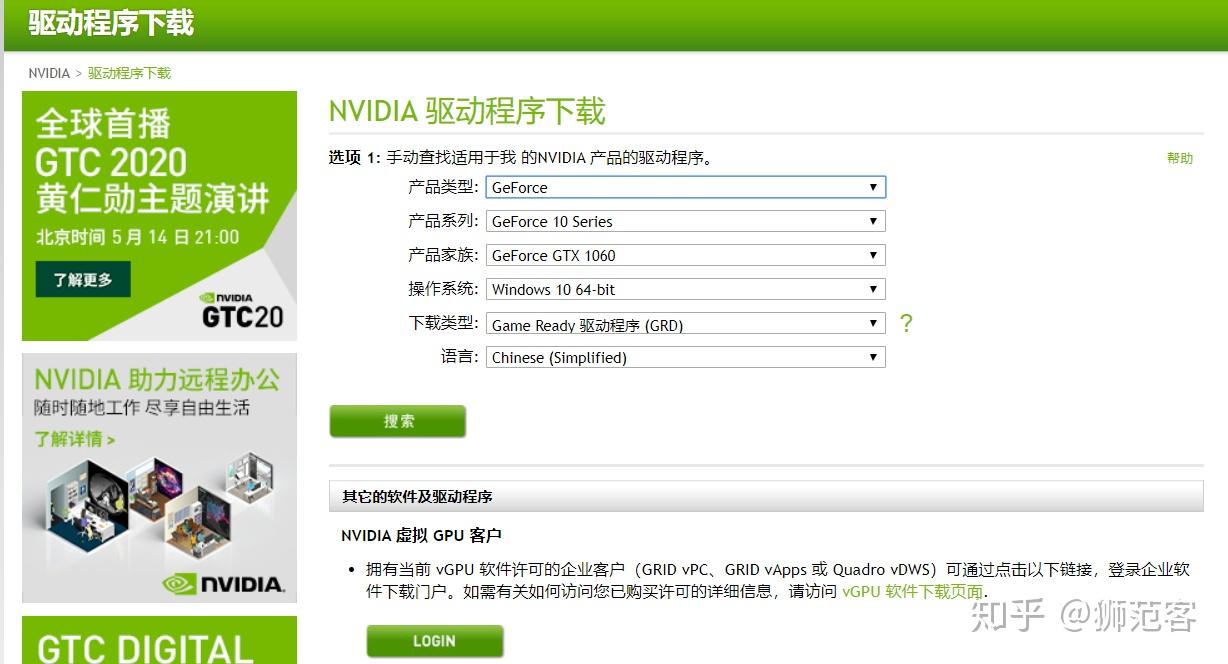Open the 语言 Chinese (Simplified) dropdown
The width and height of the screenshot is (1228, 664).
685,357
